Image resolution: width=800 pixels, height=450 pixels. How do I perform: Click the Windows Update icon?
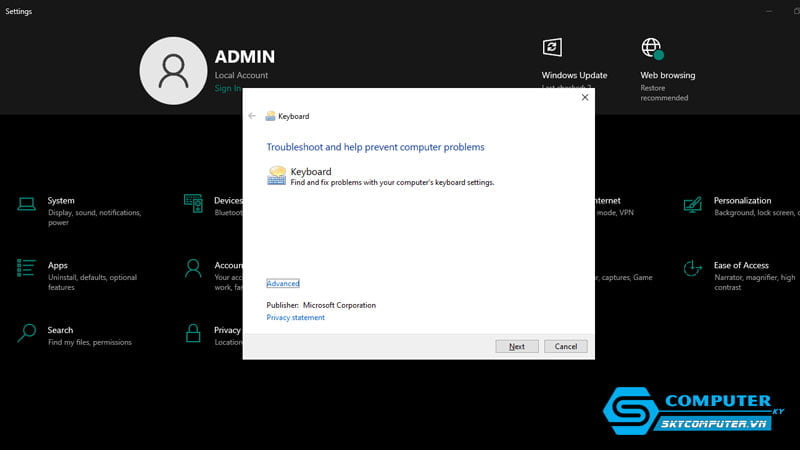(x=551, y=48)
